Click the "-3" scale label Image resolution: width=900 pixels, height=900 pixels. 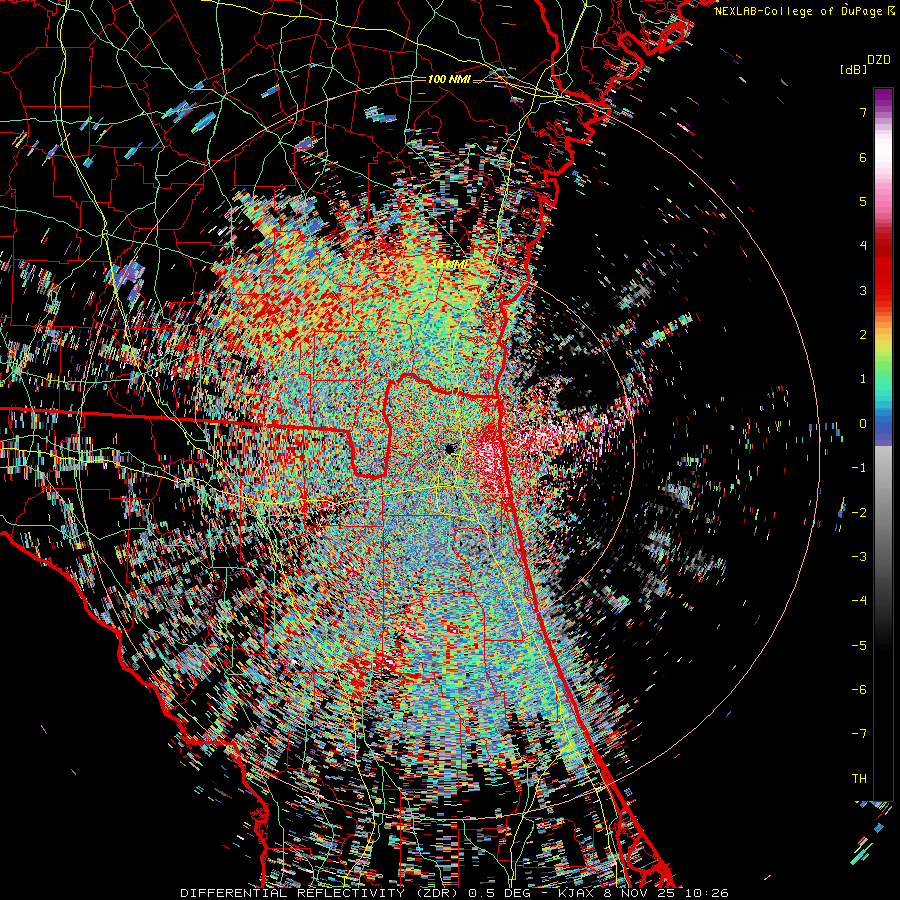(x=859, y=557)
